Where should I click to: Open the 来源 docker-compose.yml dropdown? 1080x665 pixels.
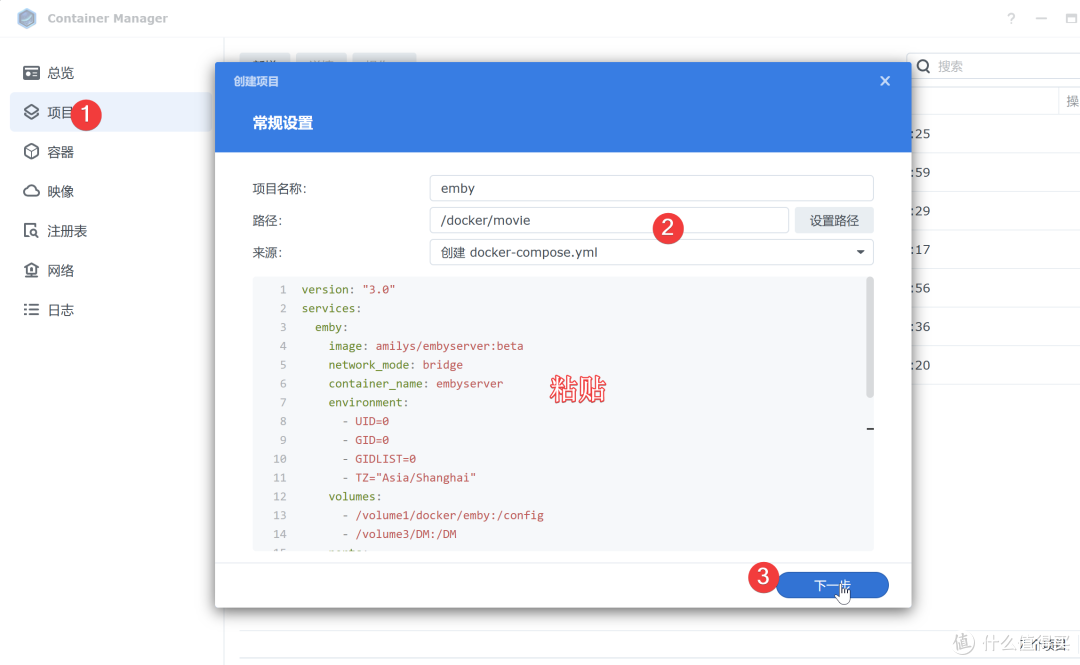point(652,252)
